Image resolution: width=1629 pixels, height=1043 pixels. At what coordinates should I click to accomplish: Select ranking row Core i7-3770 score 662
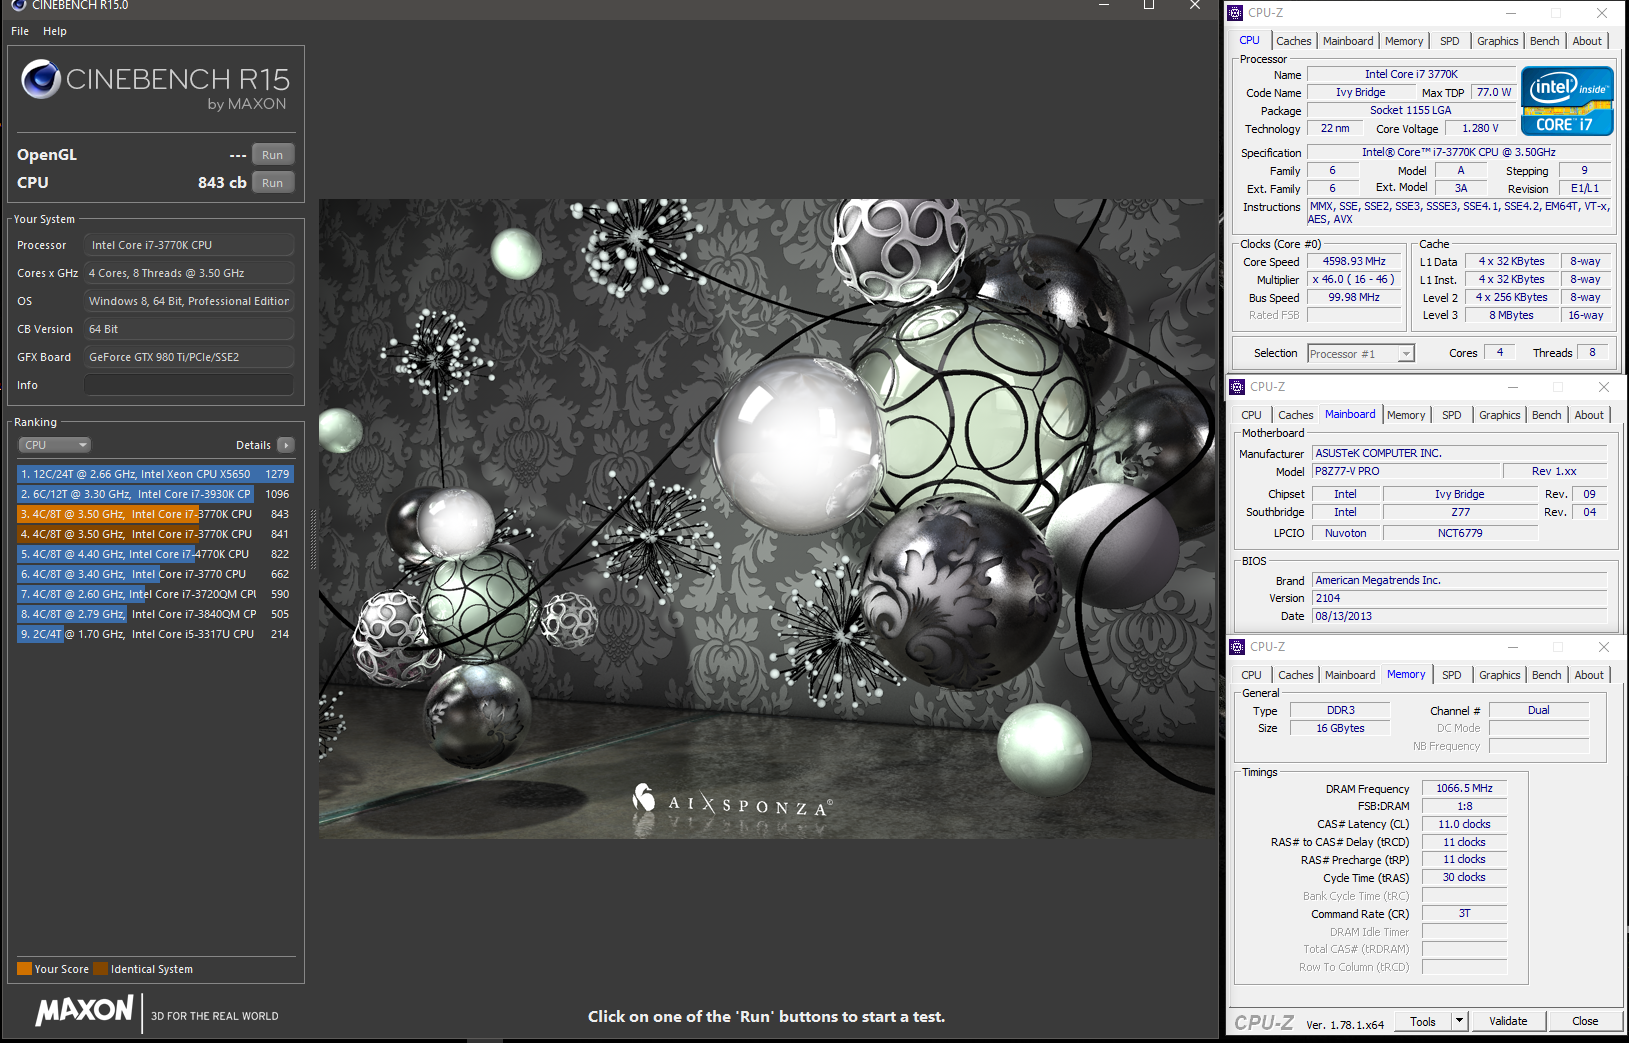click(x=155, y=574)
